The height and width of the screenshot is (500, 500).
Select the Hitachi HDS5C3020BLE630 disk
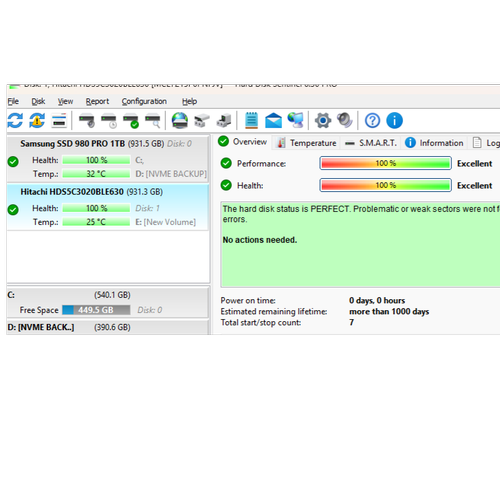tap(108, 207)
